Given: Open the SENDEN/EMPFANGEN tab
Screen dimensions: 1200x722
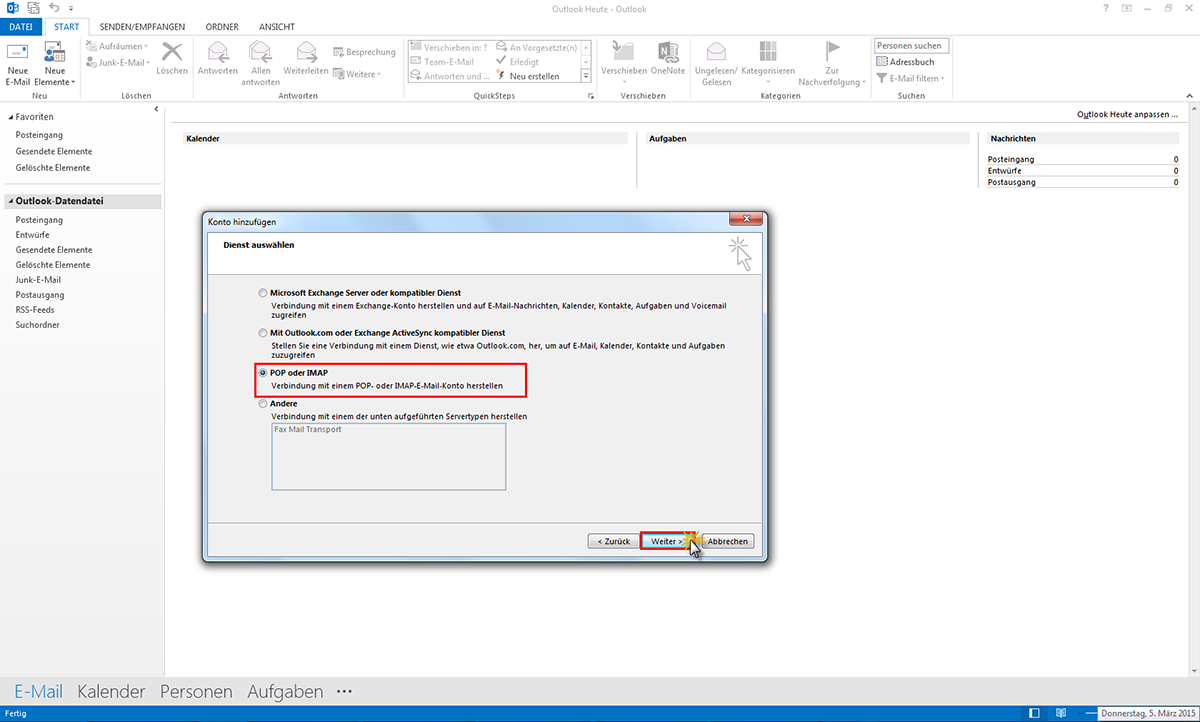Looking at the screenshot, I should (x=141, y=27).
